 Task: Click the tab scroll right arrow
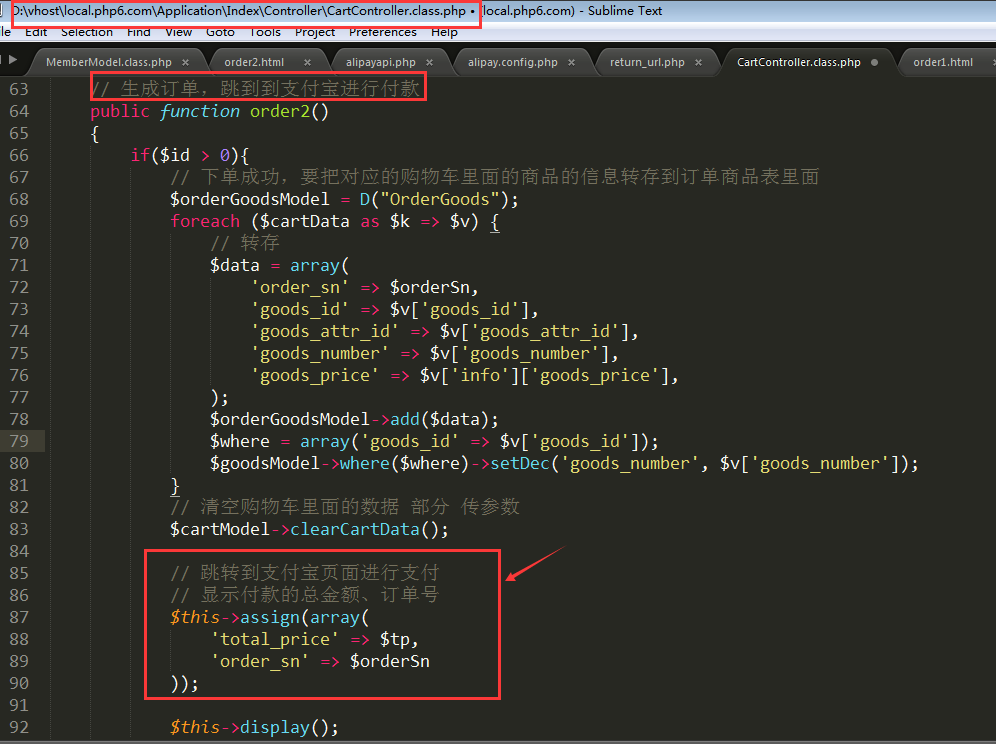coord(13,61)
